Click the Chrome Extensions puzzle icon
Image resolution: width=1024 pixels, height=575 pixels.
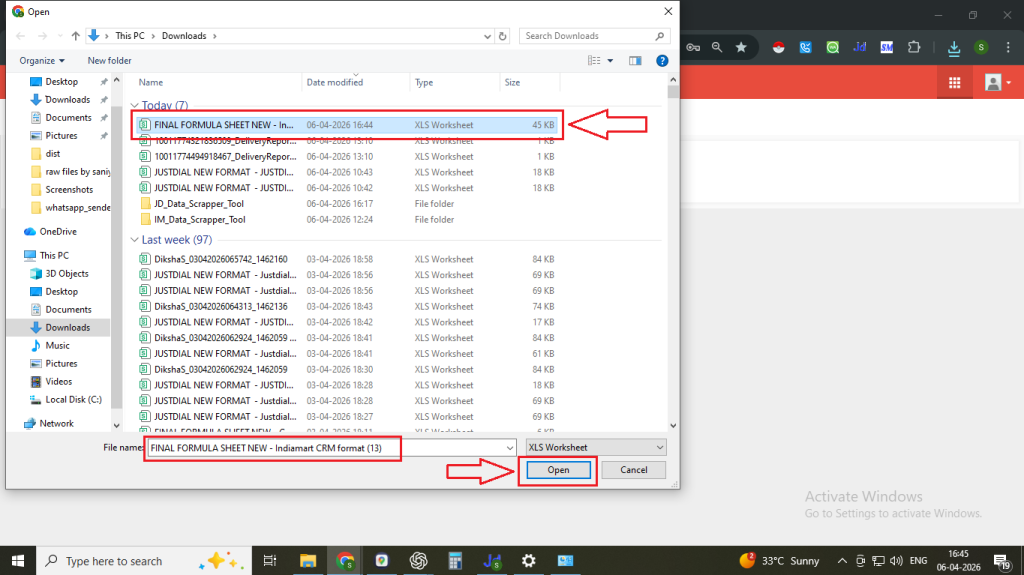(913, 47)
